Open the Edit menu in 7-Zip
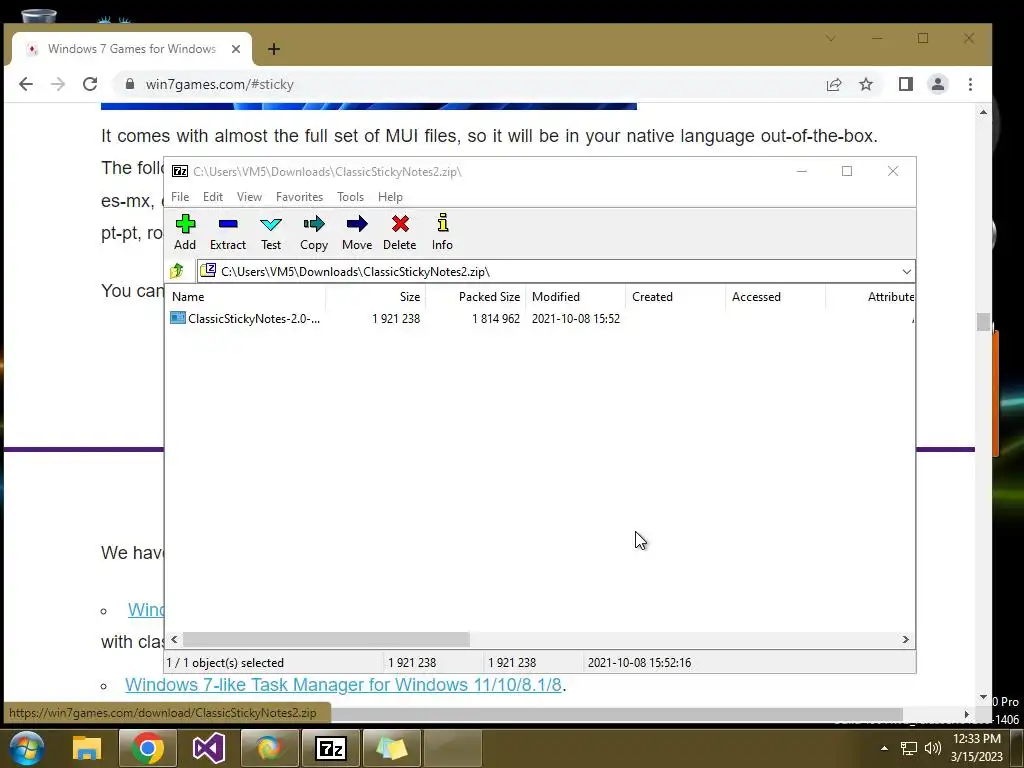The width and height of the screenshot is (1024, 768). tap(213, 197)
